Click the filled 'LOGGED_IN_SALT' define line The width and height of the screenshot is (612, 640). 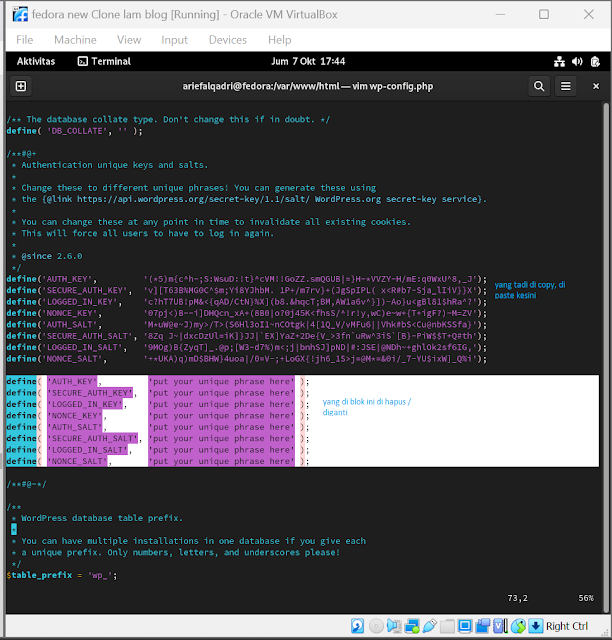(247, 347)
